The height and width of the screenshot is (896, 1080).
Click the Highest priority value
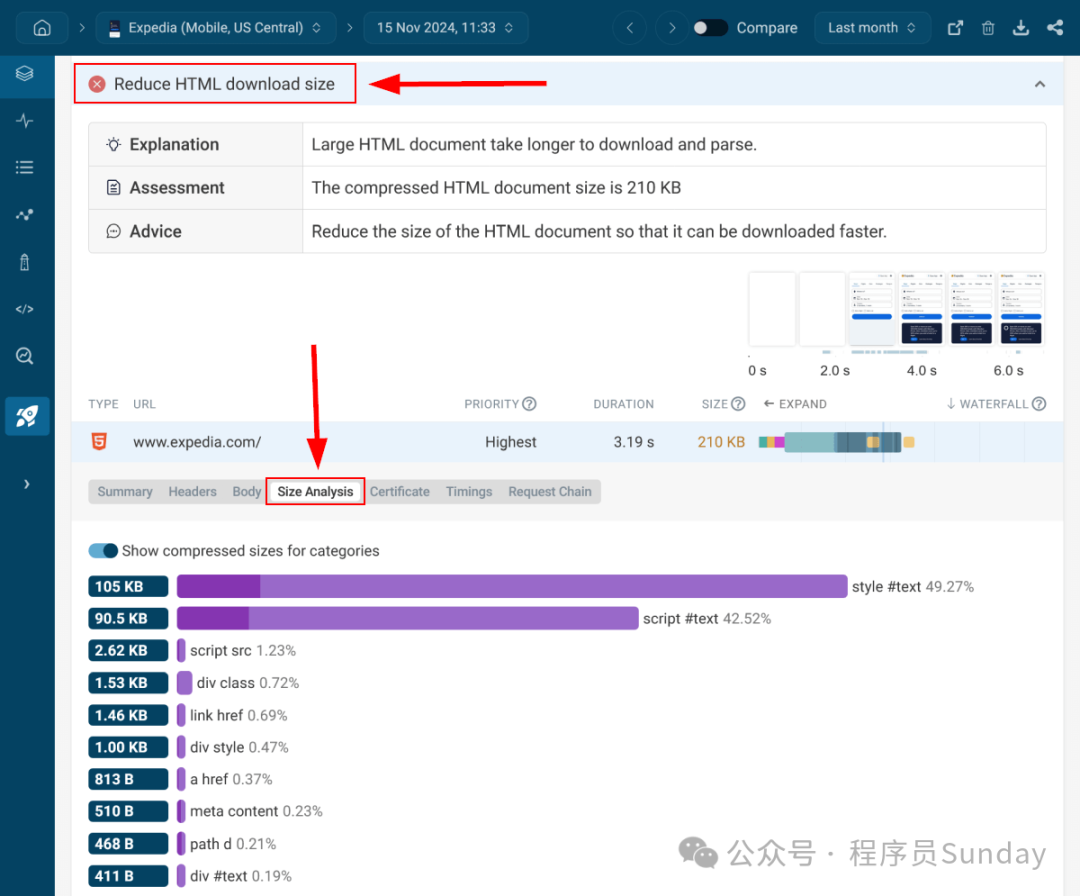point(510,442)
